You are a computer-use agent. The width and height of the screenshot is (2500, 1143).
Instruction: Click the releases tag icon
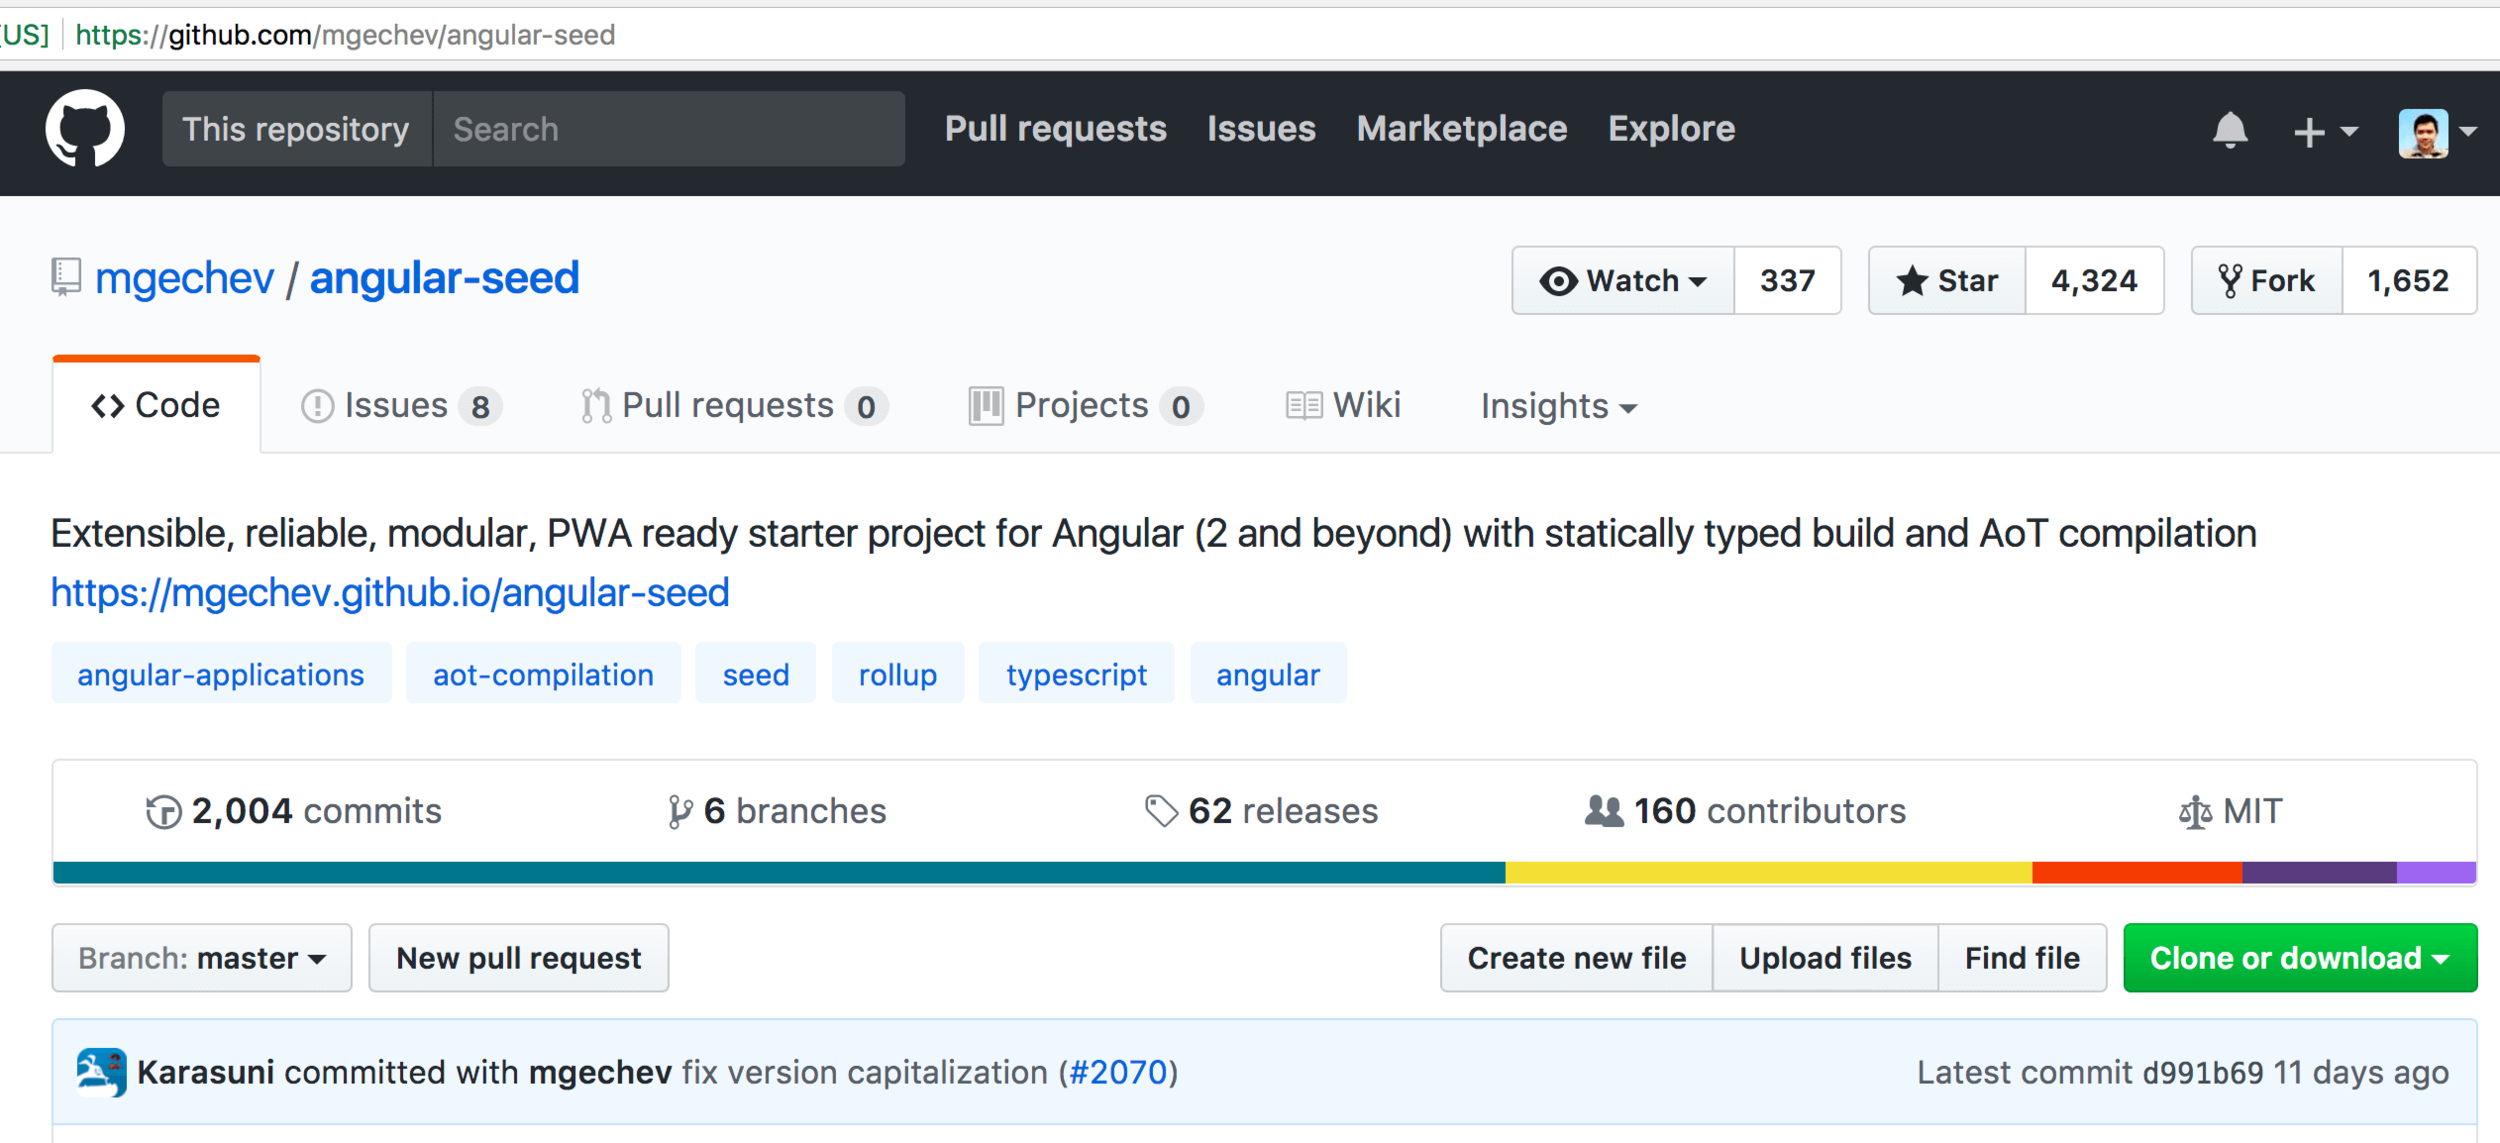click(1160, 811)
